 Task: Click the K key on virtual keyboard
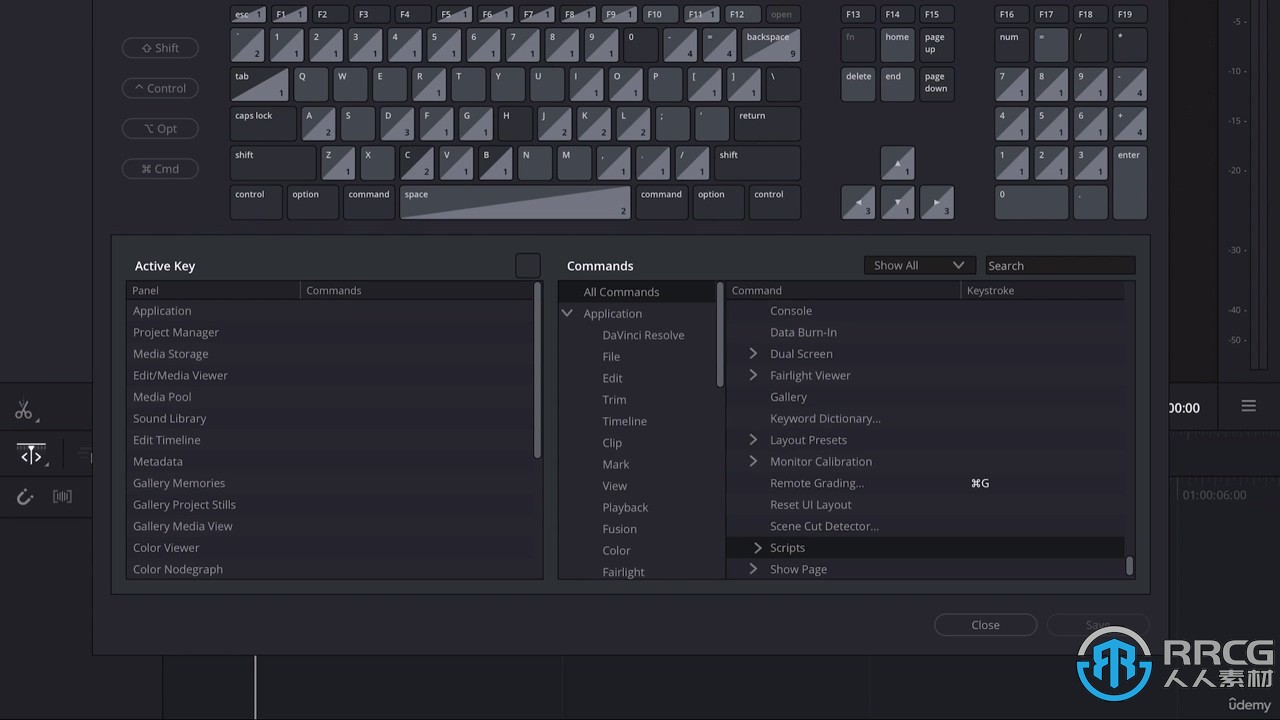(x=593, y=124)
